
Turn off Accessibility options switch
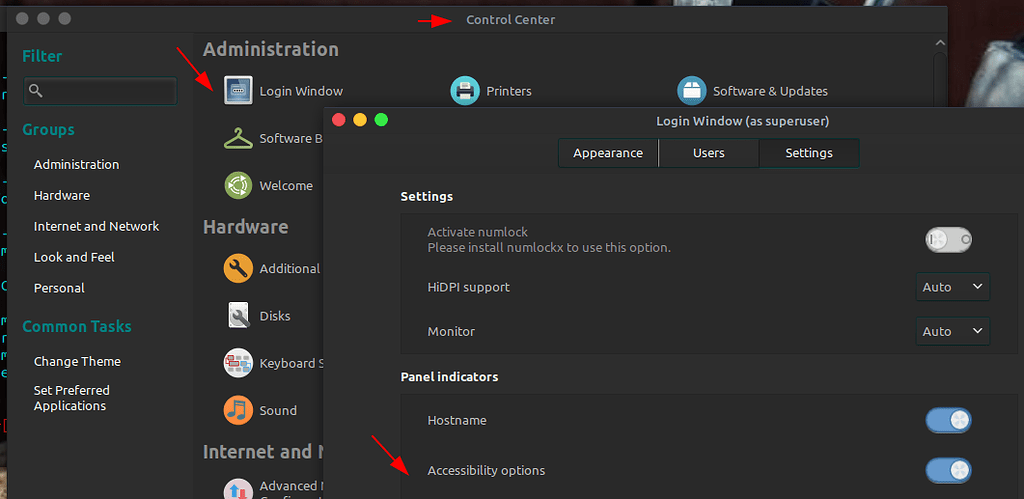pyautogui.click(x=948, y=470)
